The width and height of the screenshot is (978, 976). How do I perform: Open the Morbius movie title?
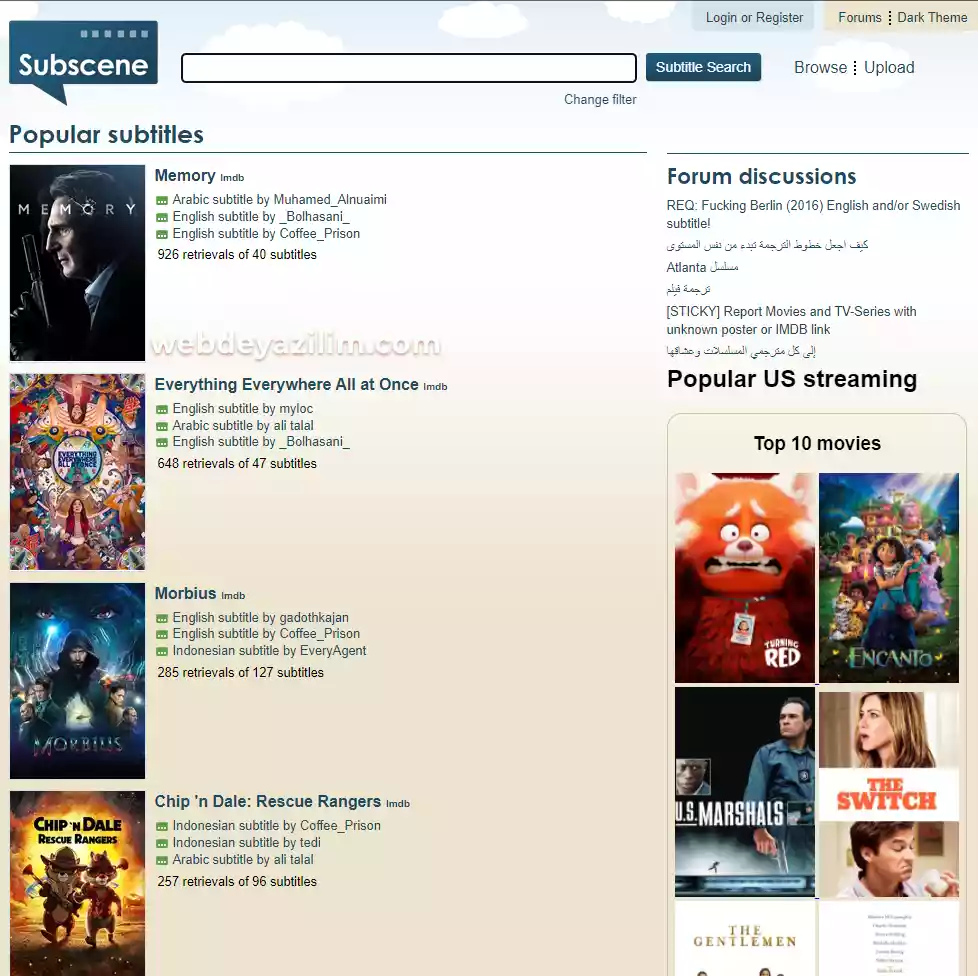click(x=185, y=593)
